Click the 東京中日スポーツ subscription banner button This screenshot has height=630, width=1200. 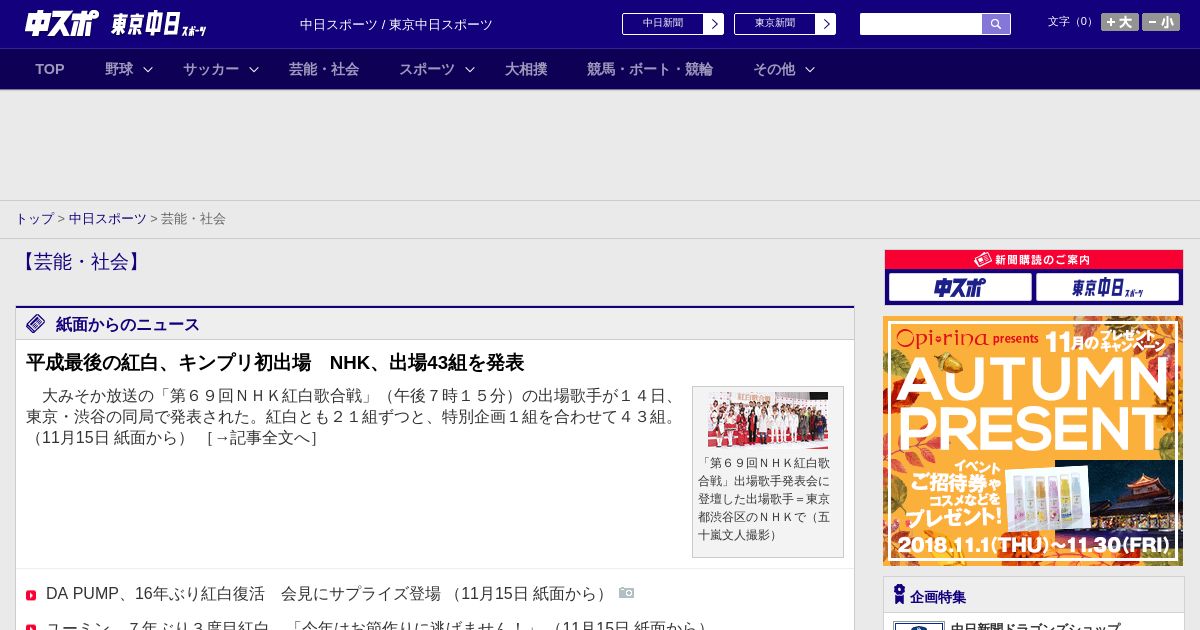1107,288
